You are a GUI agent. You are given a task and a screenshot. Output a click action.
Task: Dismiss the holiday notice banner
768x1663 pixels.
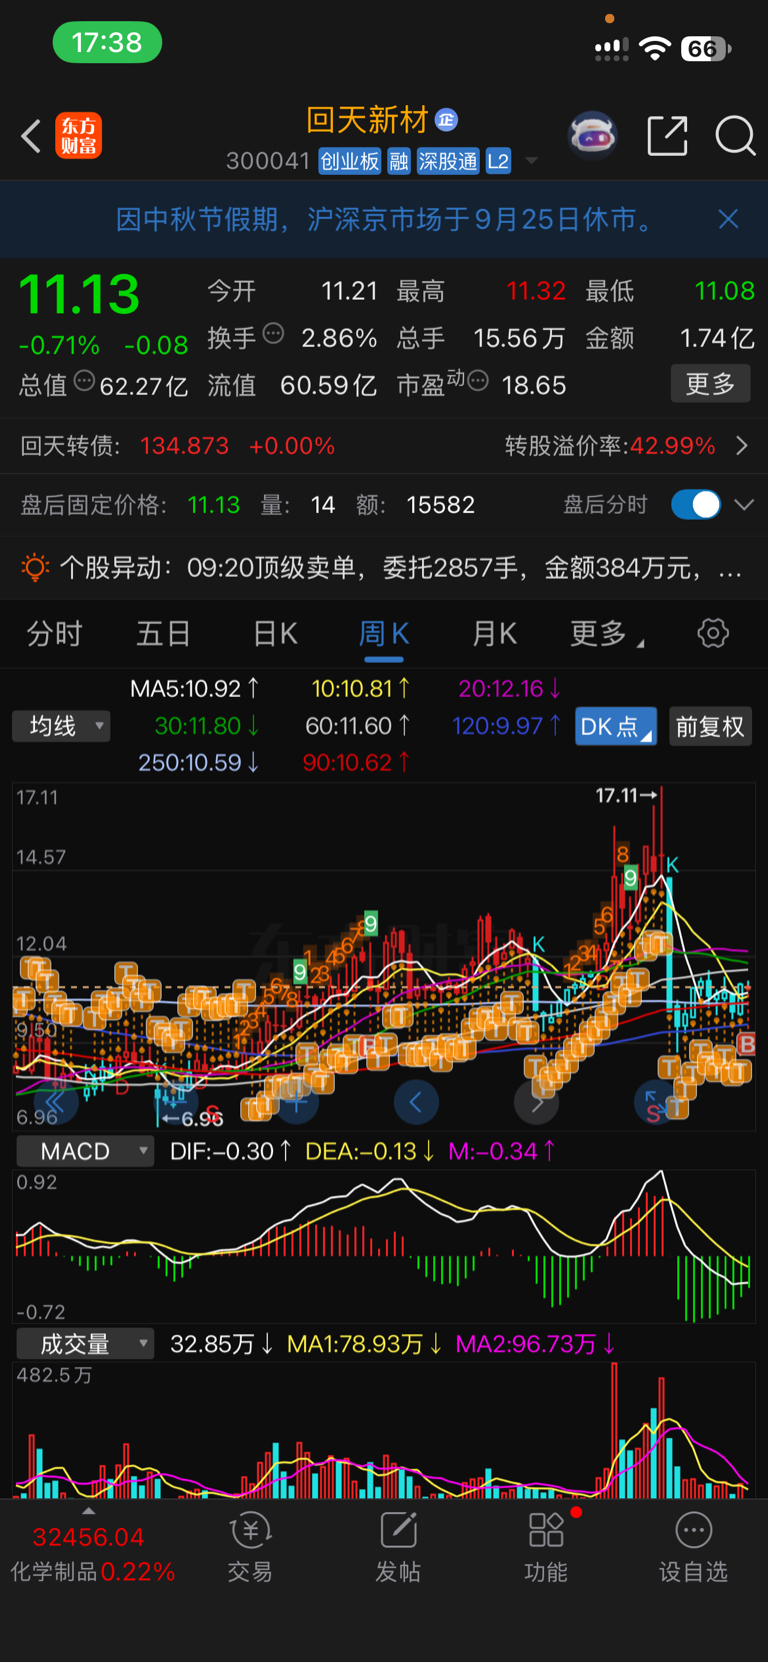click(728, 219)
